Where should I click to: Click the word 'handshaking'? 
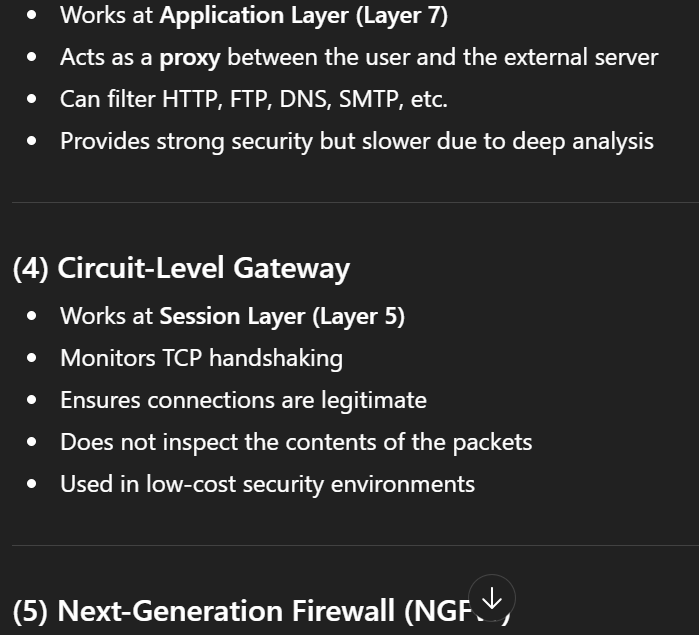click(x=276, y=358)
